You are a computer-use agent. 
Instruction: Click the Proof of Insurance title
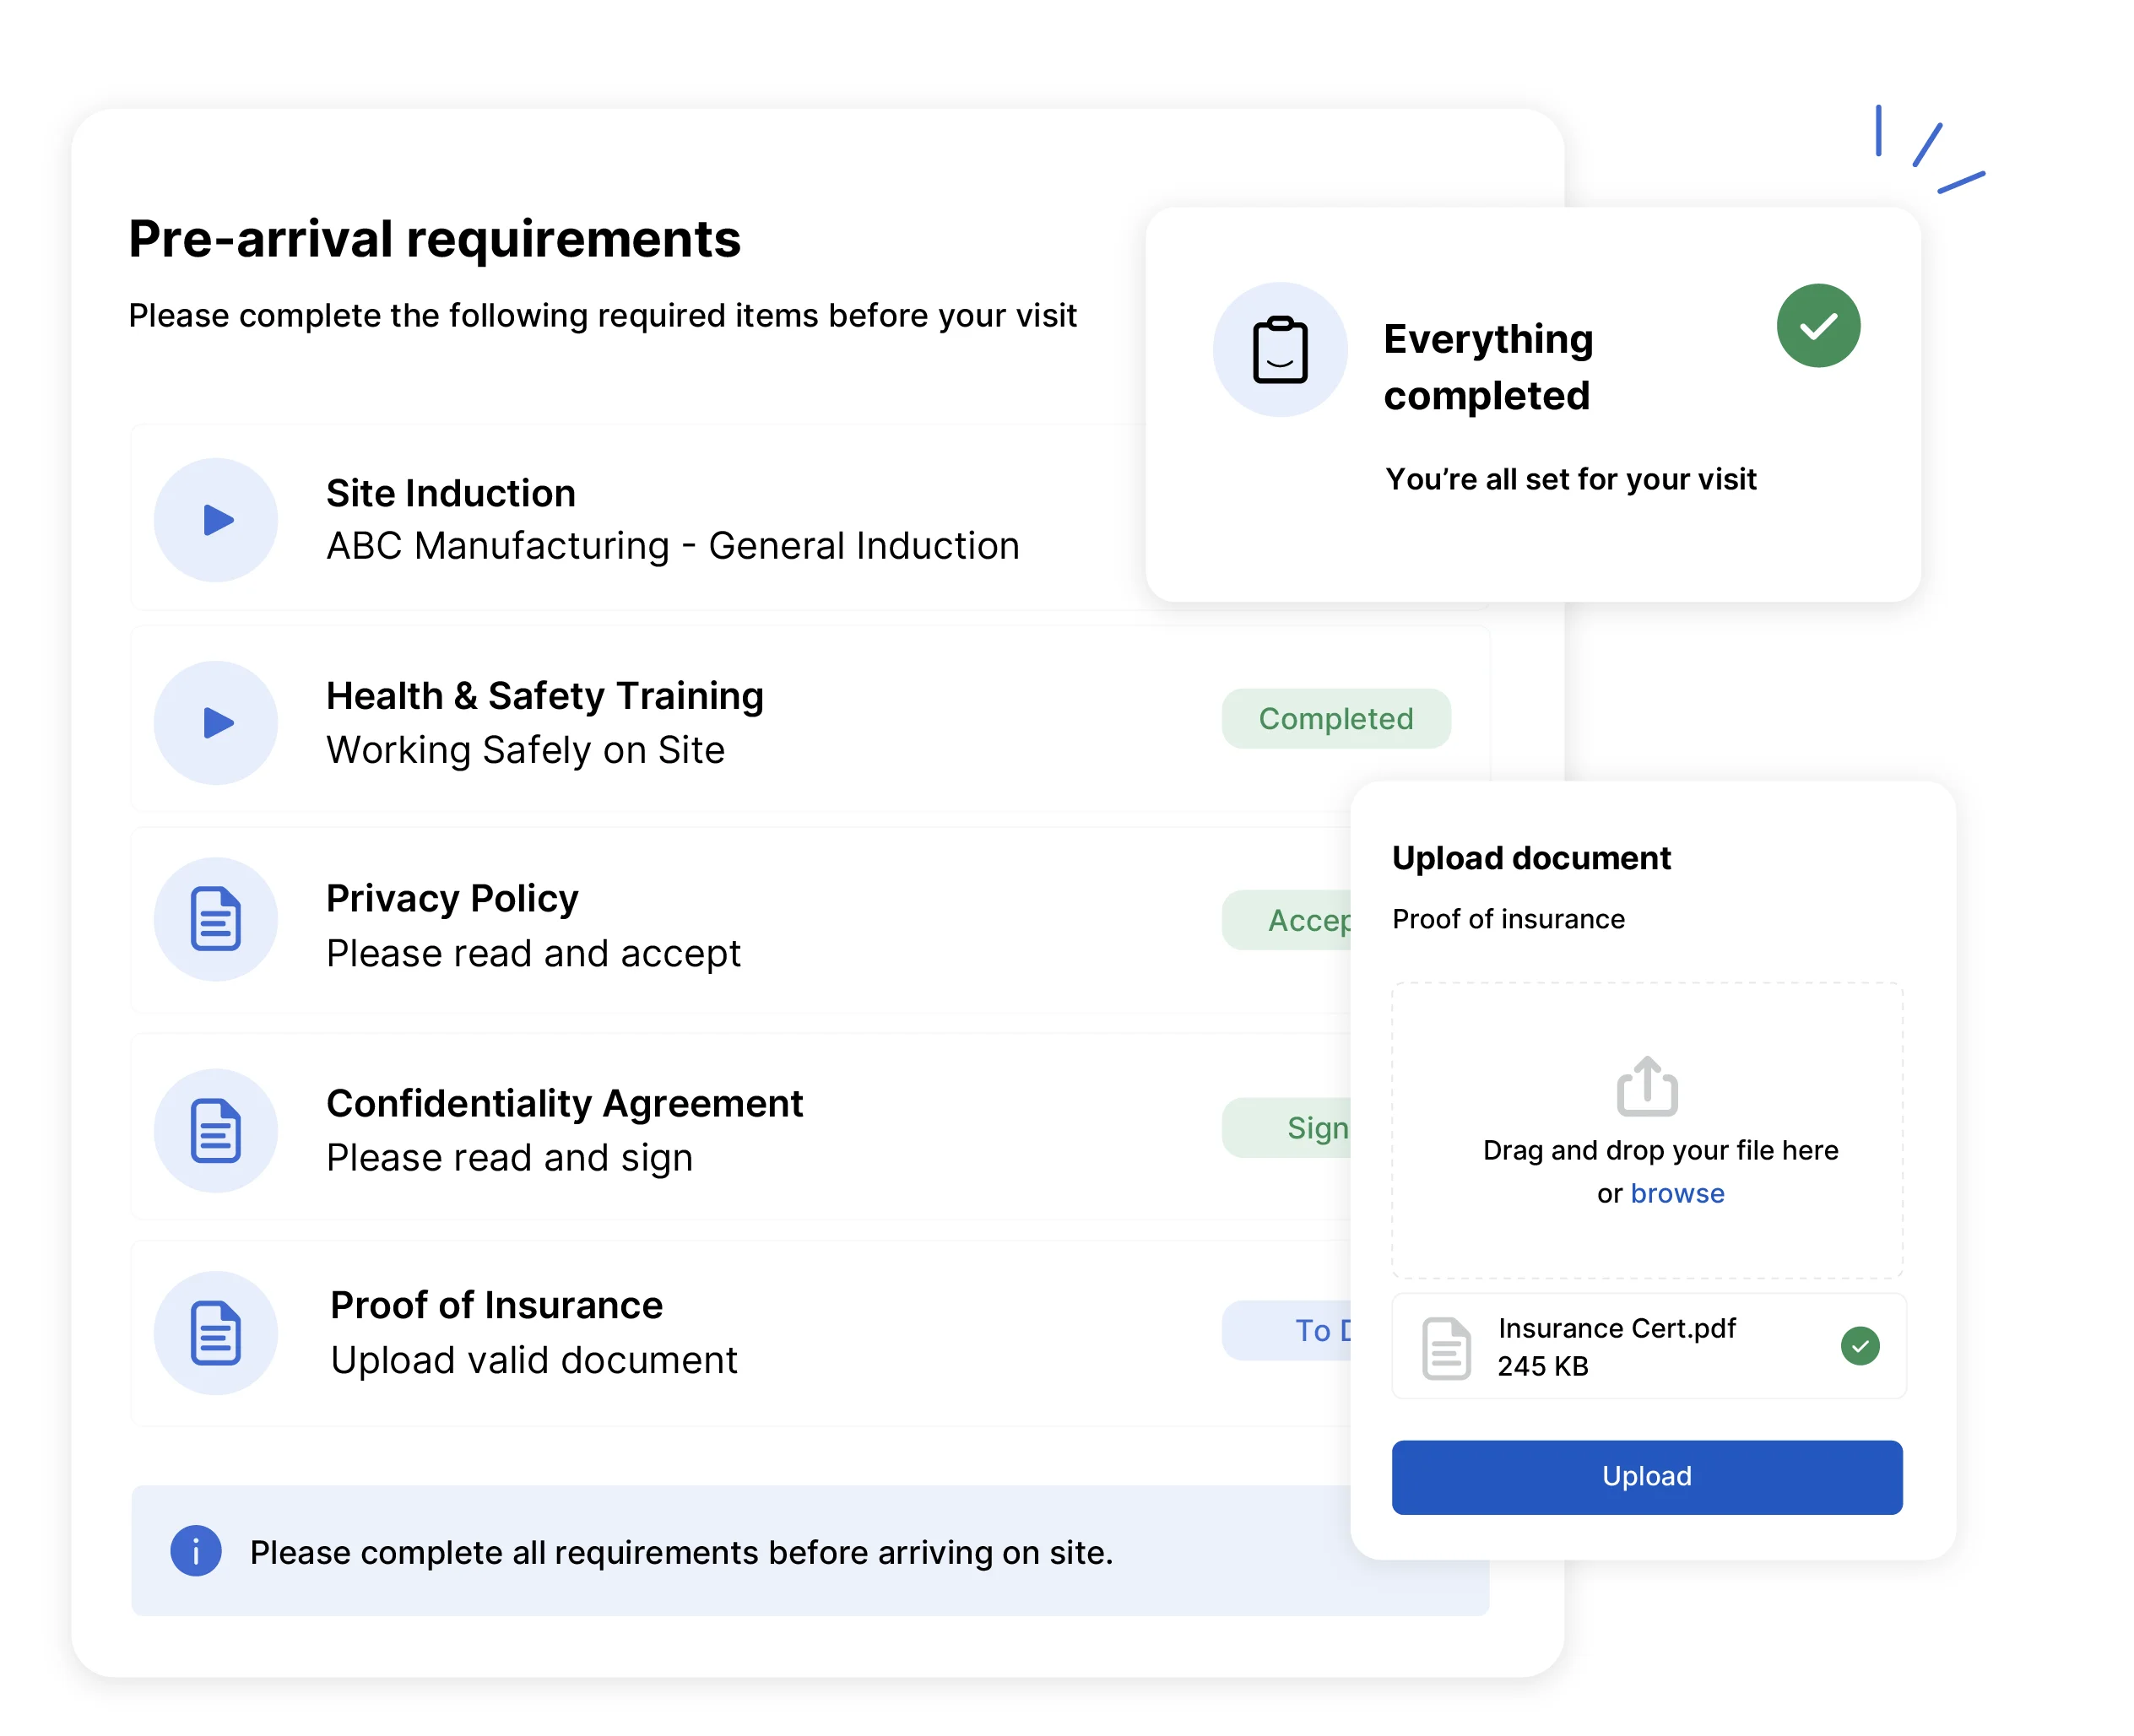click(x=497, y=1306)
